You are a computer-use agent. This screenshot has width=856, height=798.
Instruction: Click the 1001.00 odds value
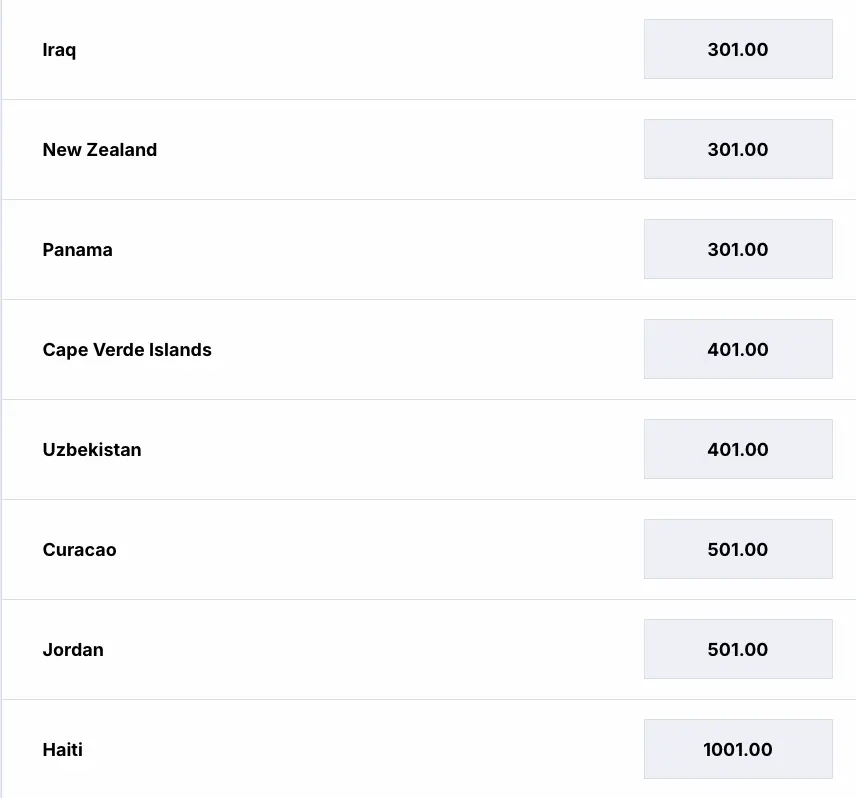[738, 749]
